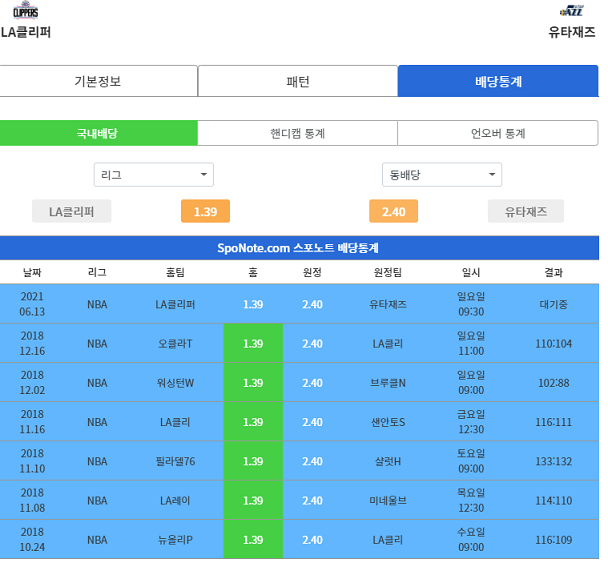608x571 pixels.
Task: Expand the 리그 dropdown
Action: (x=153, y=175)
